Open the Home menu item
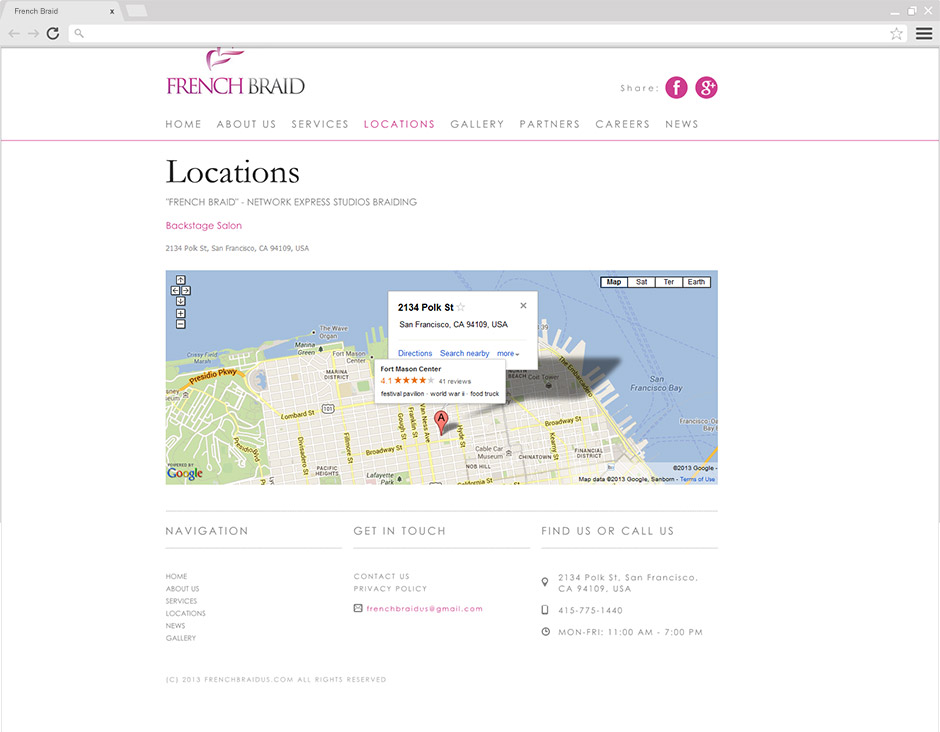This screenshot has height=732, width=940. pos(183,124)
